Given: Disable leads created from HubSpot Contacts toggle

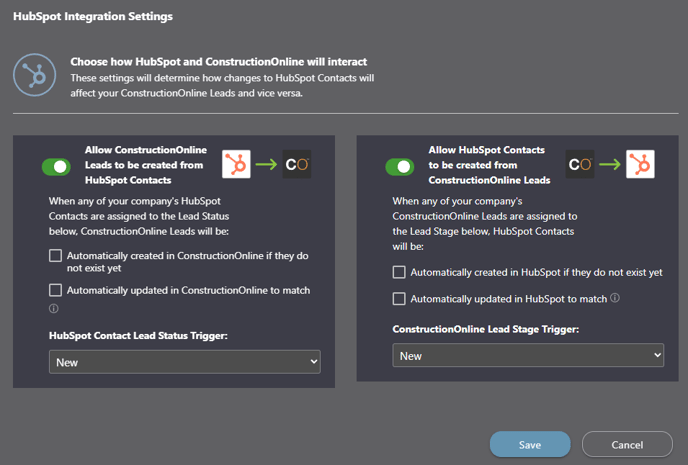Looking at the screenshot, I should pos(56,166).
